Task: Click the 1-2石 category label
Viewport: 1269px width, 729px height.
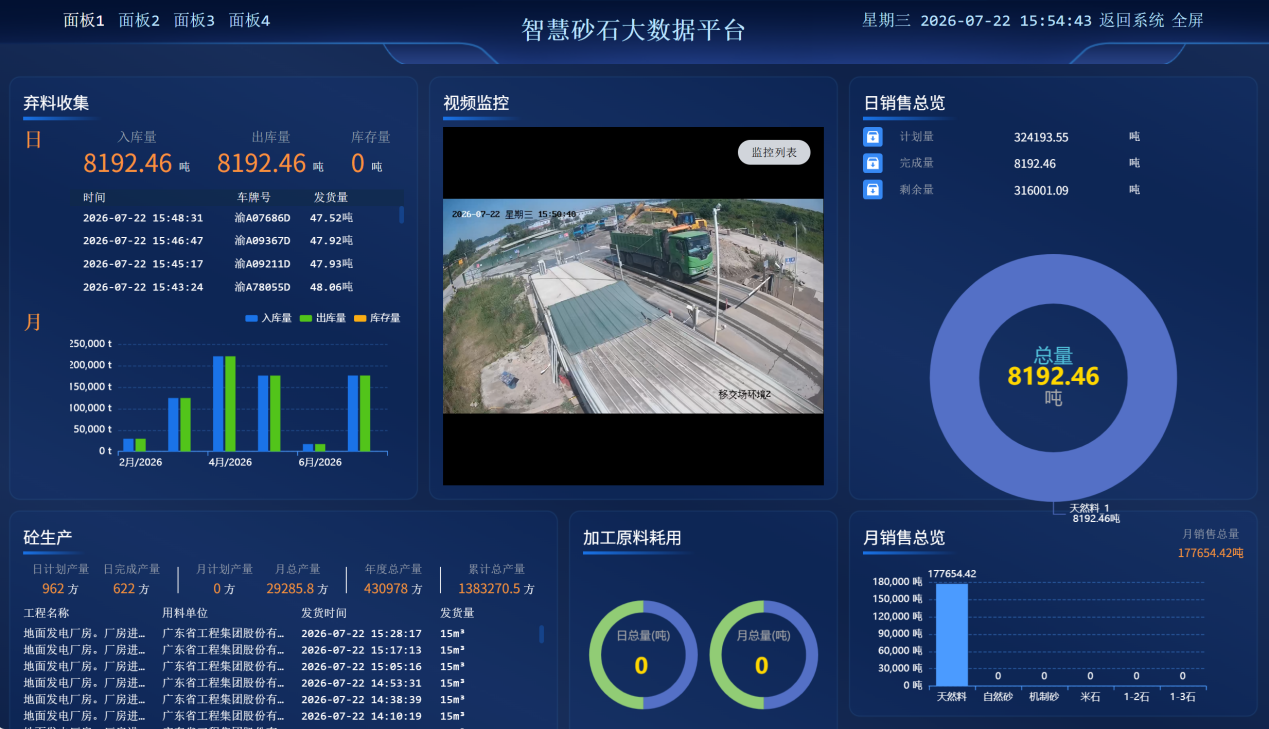Action: tap(1136, 697)
